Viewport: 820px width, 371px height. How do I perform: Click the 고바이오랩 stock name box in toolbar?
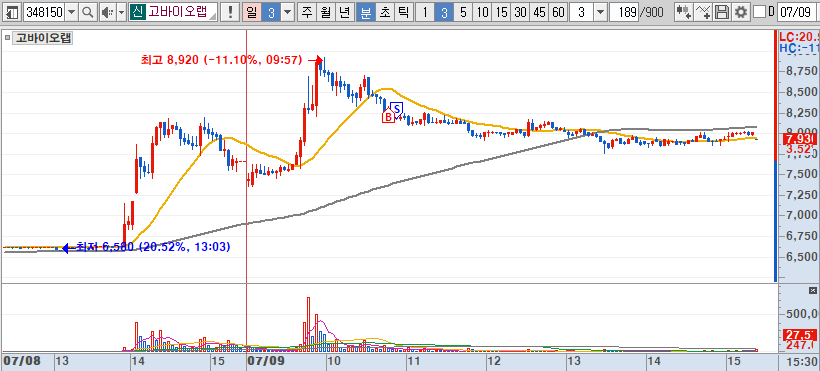coord(181,12)
